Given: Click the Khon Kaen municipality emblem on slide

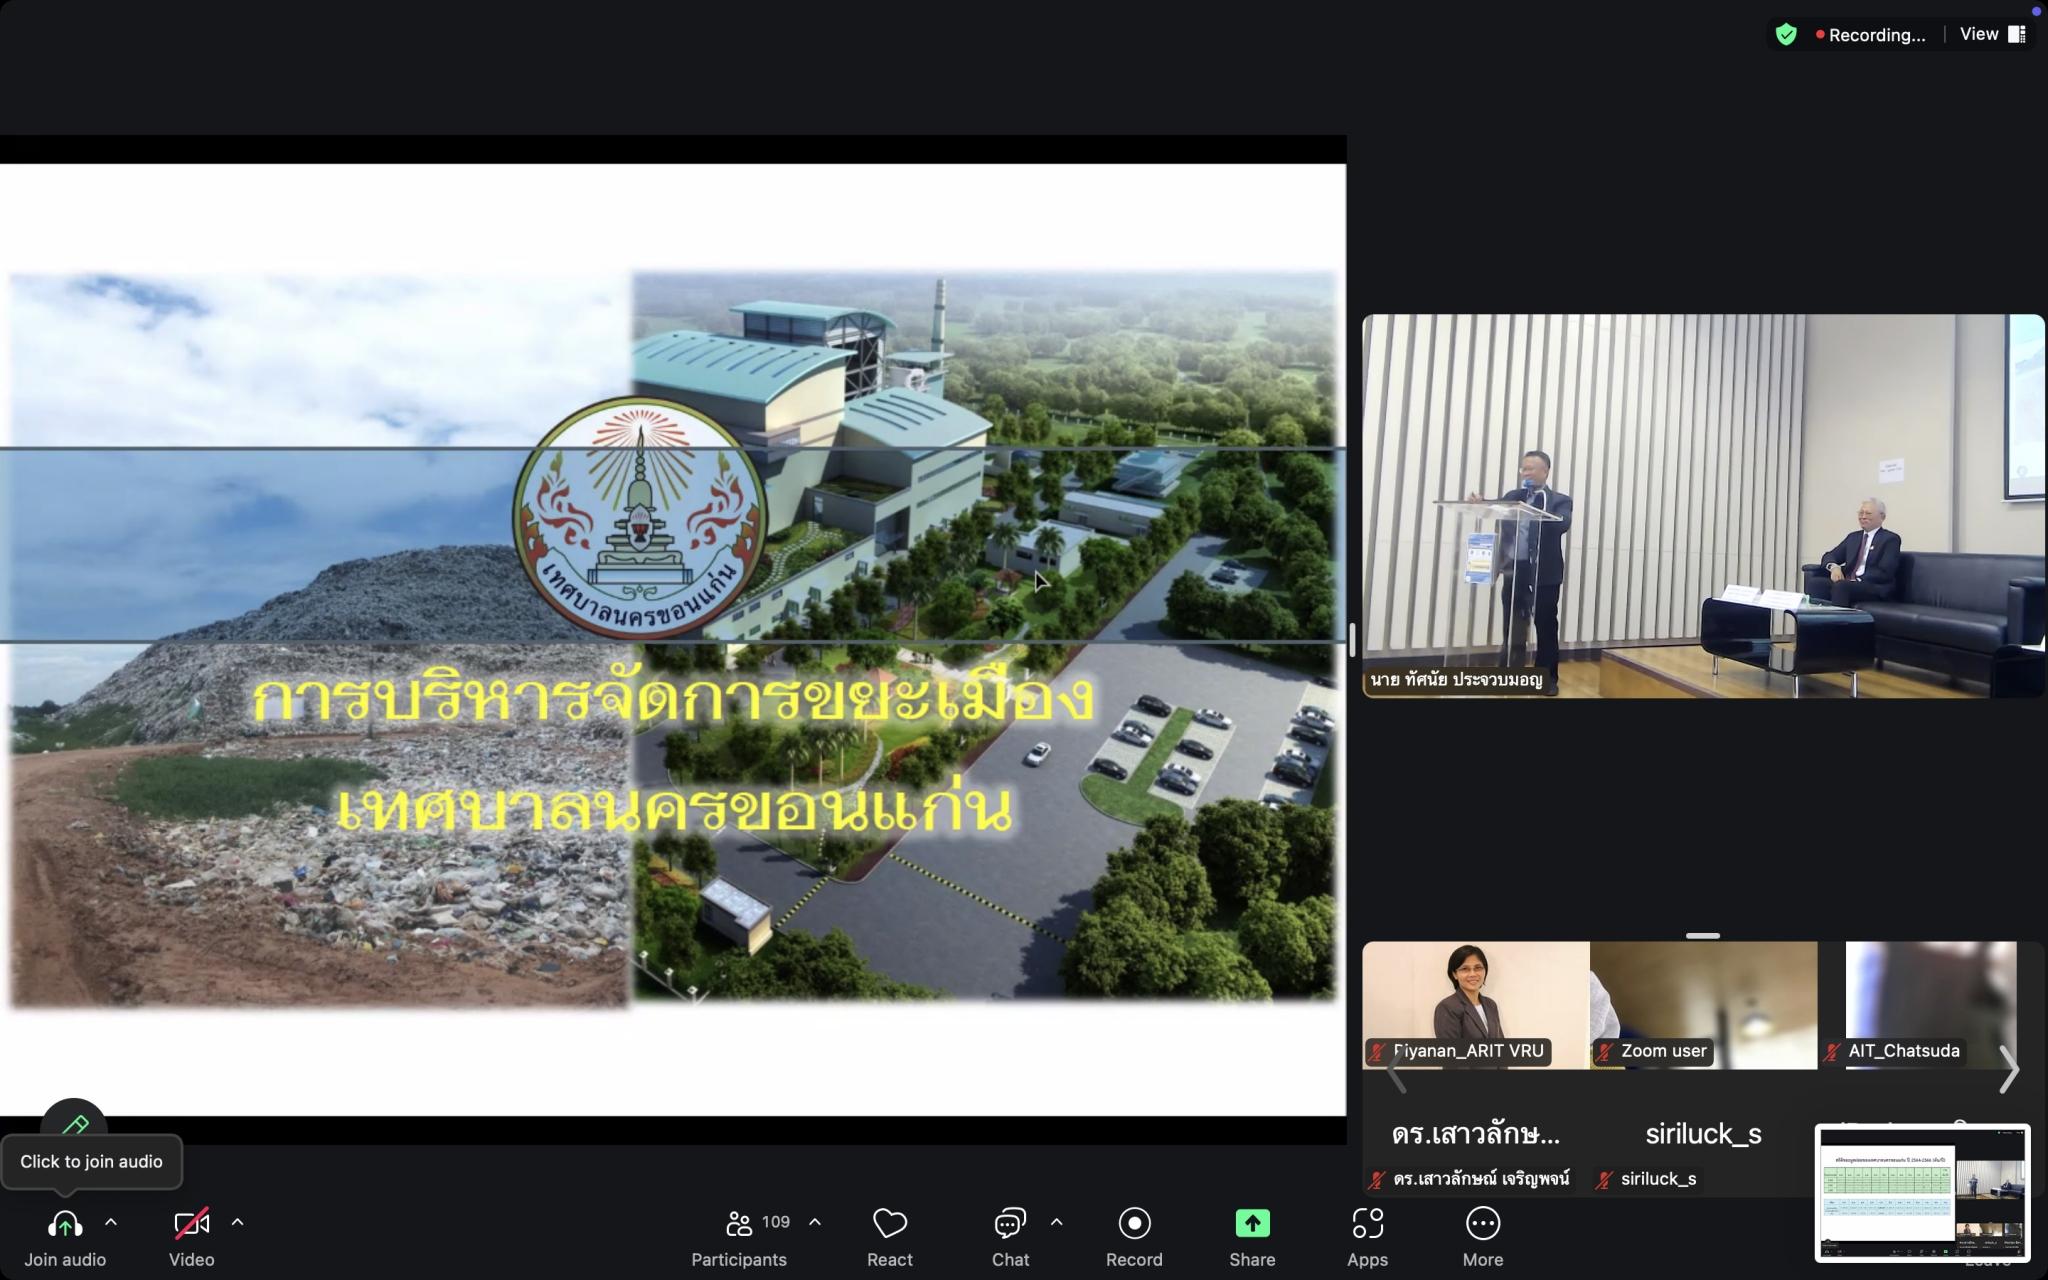Looking at the screenshot, I should [x=641, y=516].
